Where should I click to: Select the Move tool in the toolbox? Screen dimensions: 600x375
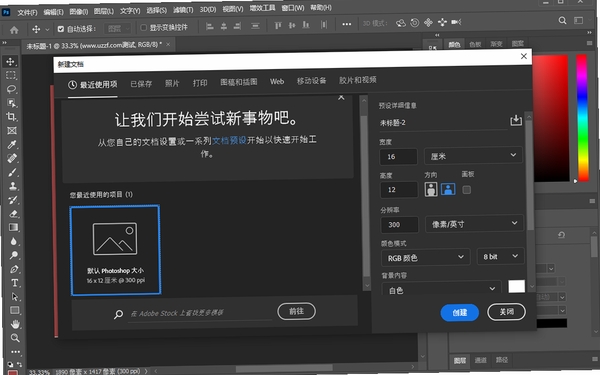(11, 61)
